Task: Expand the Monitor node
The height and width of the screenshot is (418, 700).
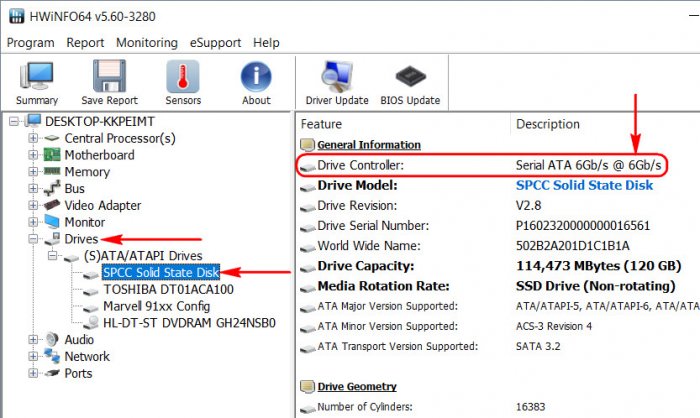Action: point(33,222)
